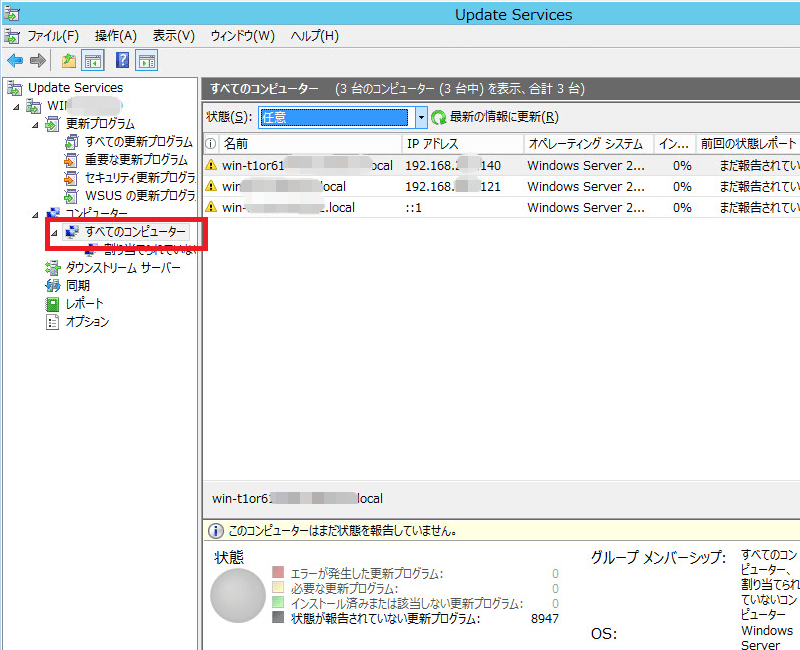
Task: Open the 操作(A) menu
Action: tap(116, 36)
